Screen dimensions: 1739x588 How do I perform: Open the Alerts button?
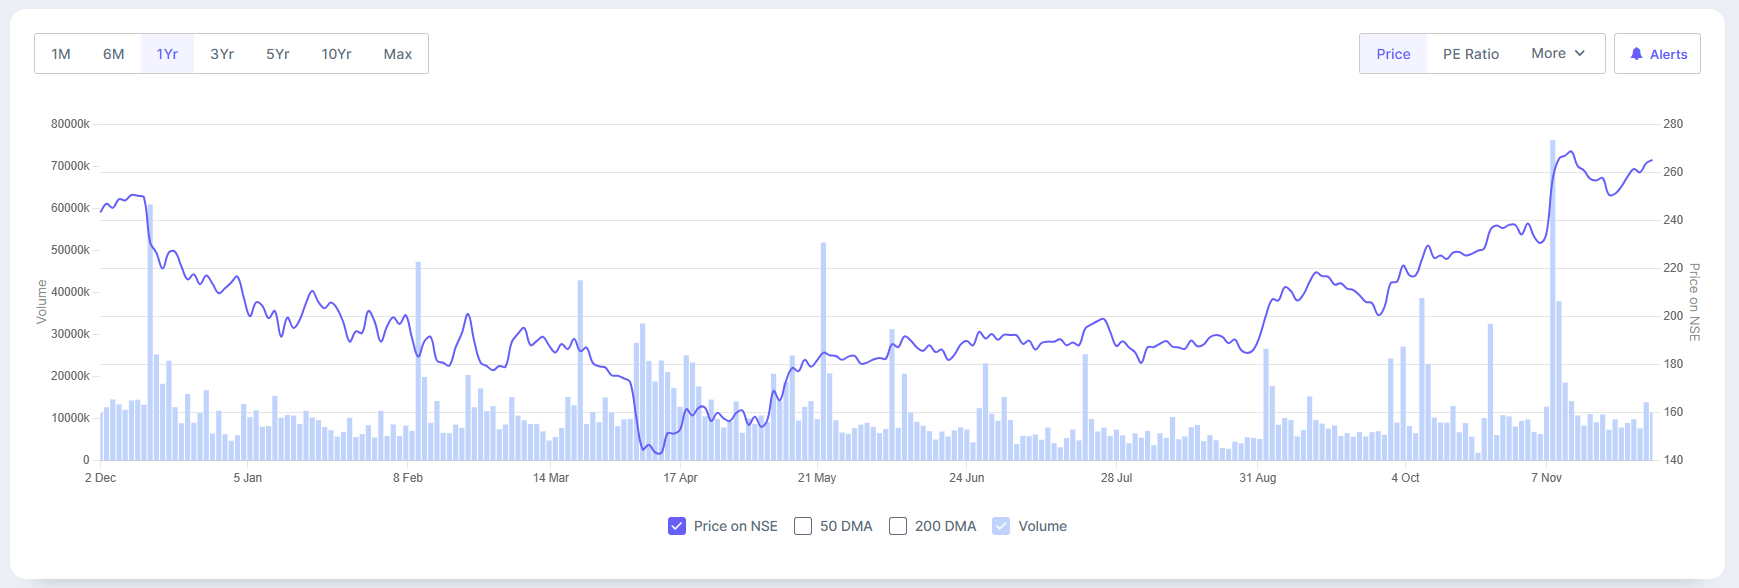coord(1657,54)
